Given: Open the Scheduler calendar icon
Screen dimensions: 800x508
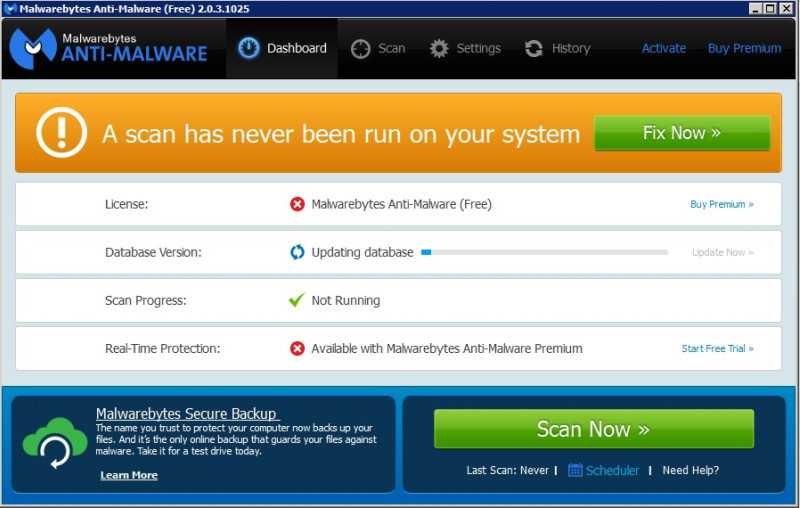Looking at the screenshot, I should pyautogui.click(x=575, y=470).
